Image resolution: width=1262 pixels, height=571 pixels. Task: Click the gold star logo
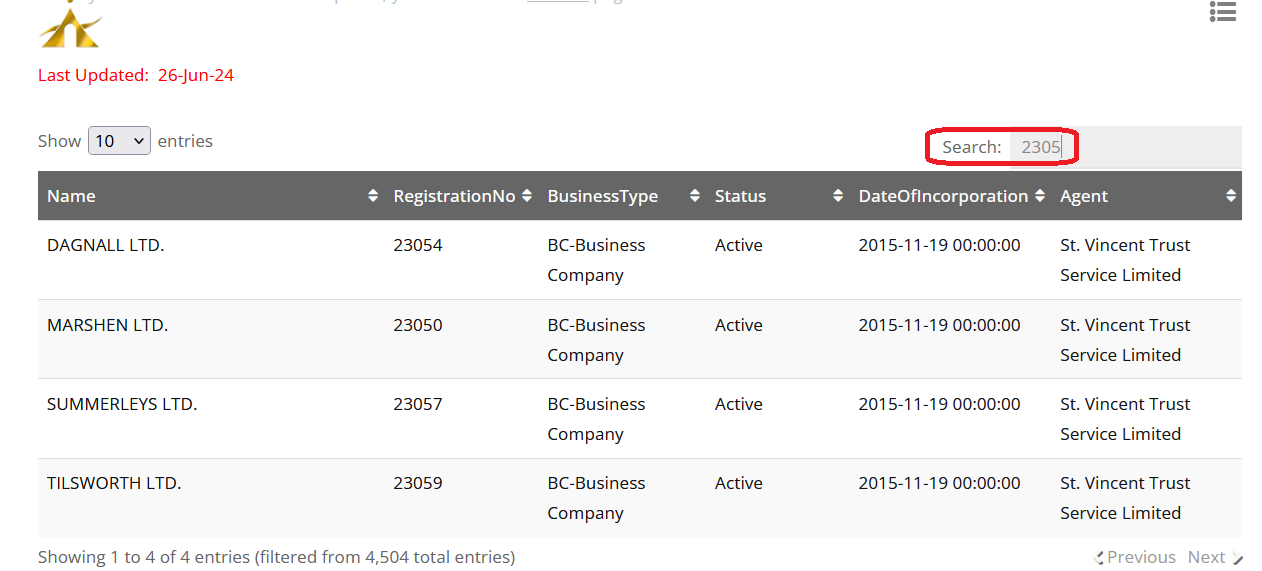click(x=70, y=27)
